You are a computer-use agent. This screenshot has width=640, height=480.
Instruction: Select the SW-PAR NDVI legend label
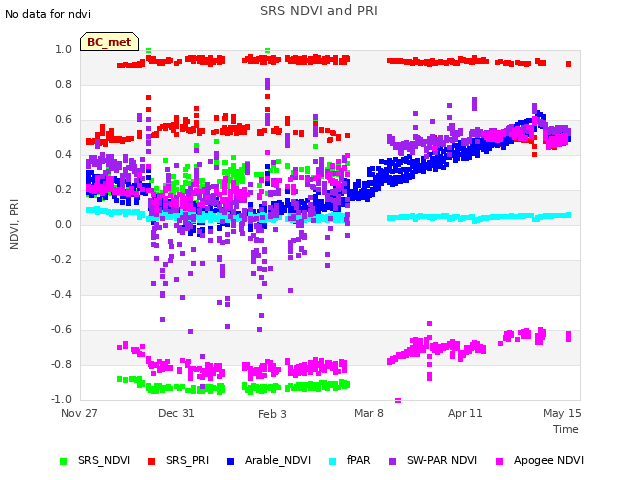coord(442,460)
